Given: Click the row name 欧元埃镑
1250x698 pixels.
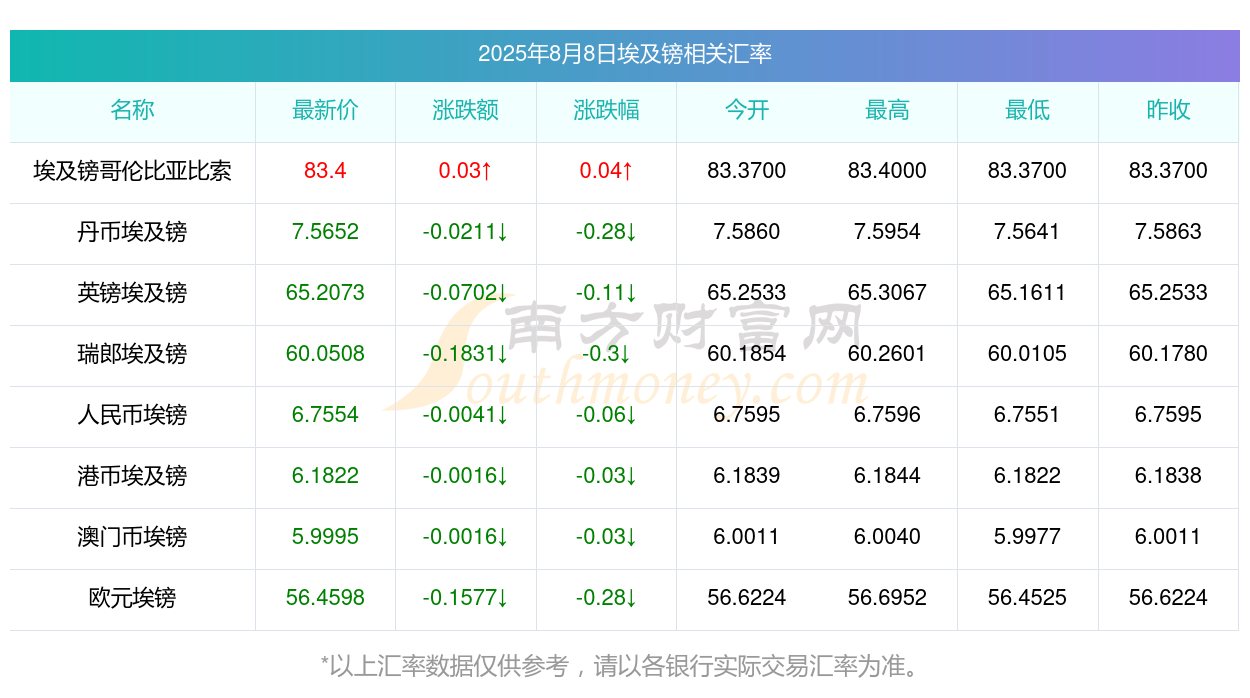Looking at the screenshot, I should coord(132,598).
